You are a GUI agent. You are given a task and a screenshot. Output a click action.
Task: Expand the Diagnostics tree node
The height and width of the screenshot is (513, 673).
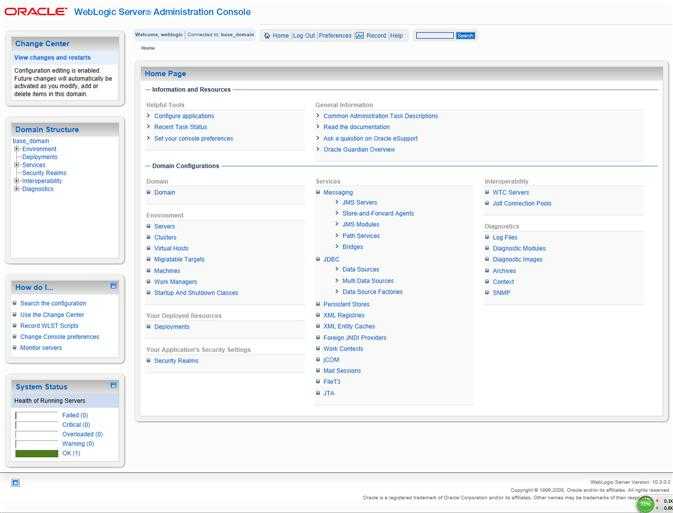(x=17, y=189)
